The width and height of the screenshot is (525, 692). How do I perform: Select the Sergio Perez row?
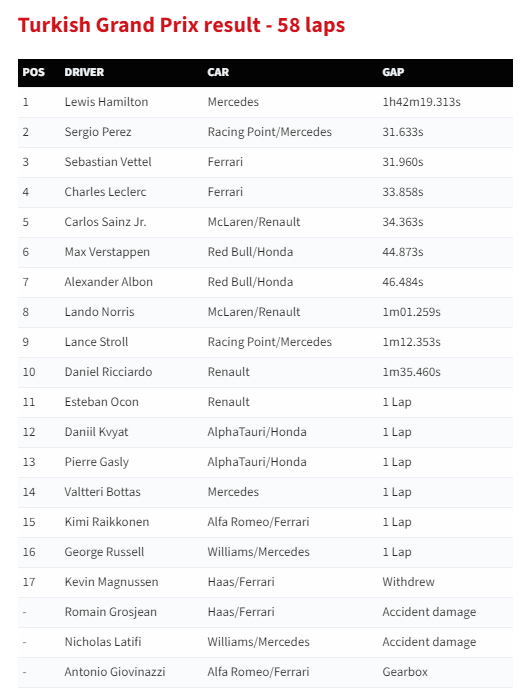point(265,132)
